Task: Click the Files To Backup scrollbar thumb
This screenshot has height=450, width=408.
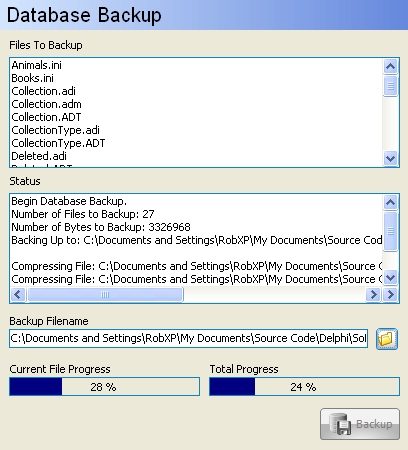Action: 390,86
